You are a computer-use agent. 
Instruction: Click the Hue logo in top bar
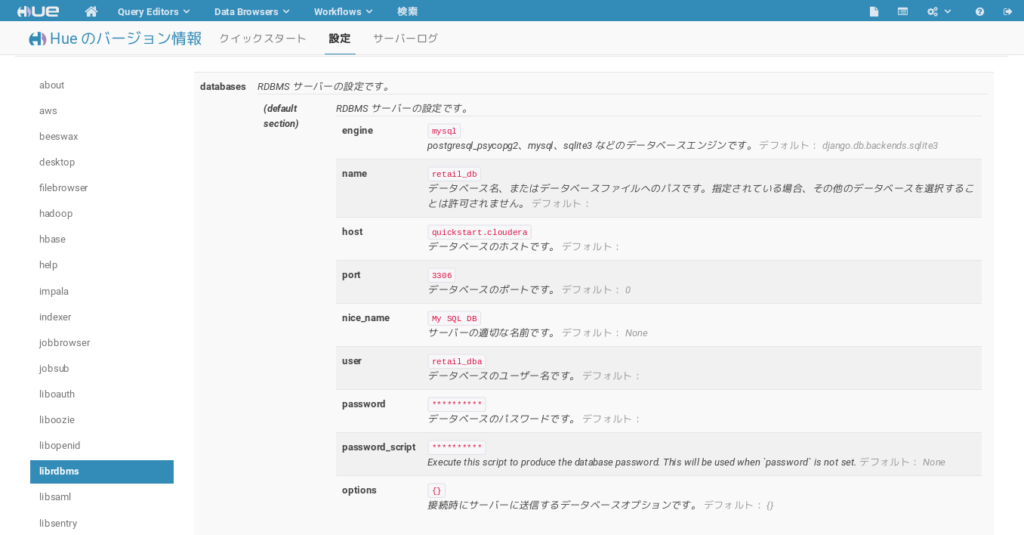38,11
